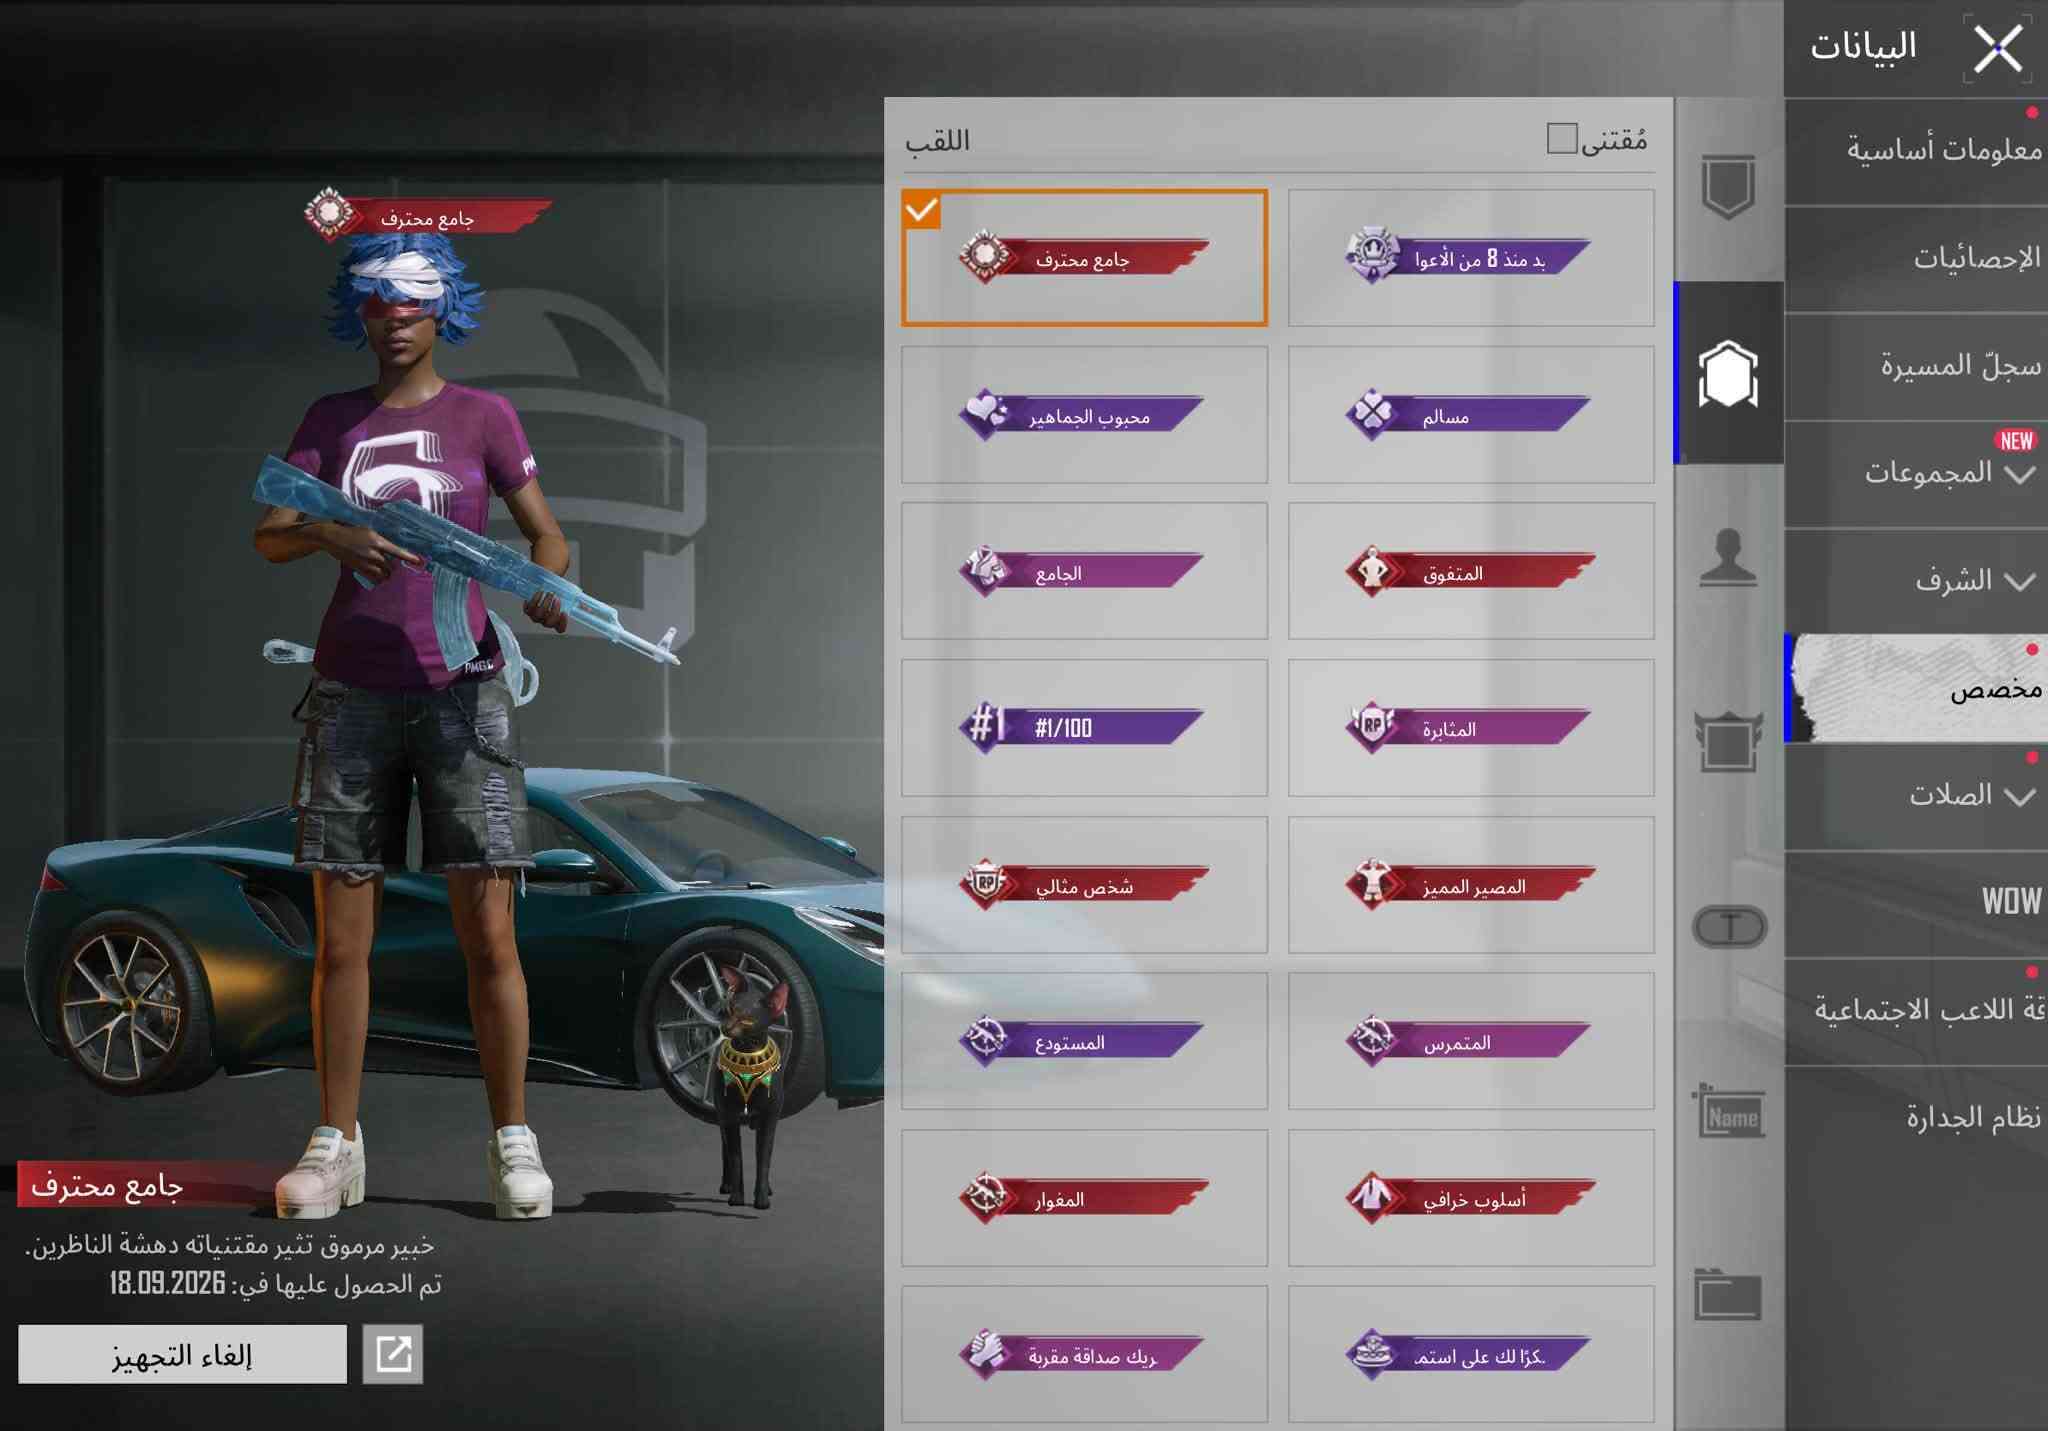
Task: Select the صداقة مقربة title card
Action: coord(1084,1354)
